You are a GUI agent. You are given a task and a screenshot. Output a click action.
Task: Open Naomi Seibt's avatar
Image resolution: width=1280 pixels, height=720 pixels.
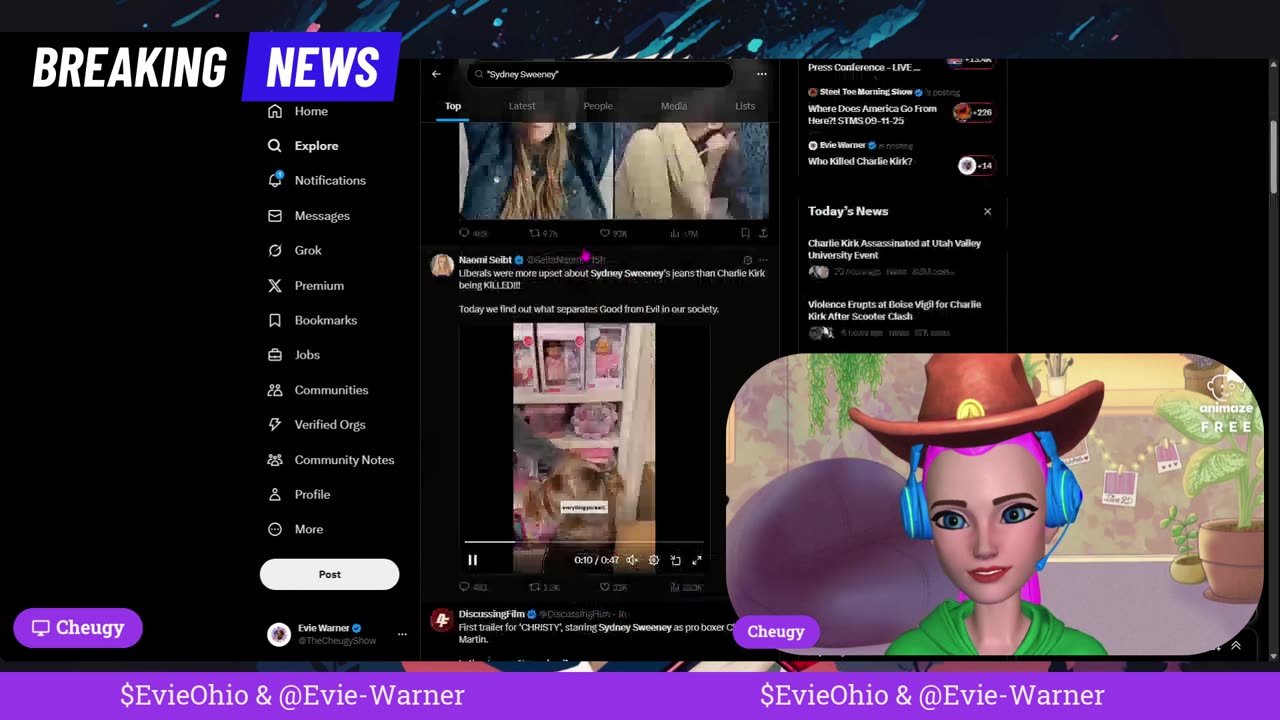coord(441,265)
